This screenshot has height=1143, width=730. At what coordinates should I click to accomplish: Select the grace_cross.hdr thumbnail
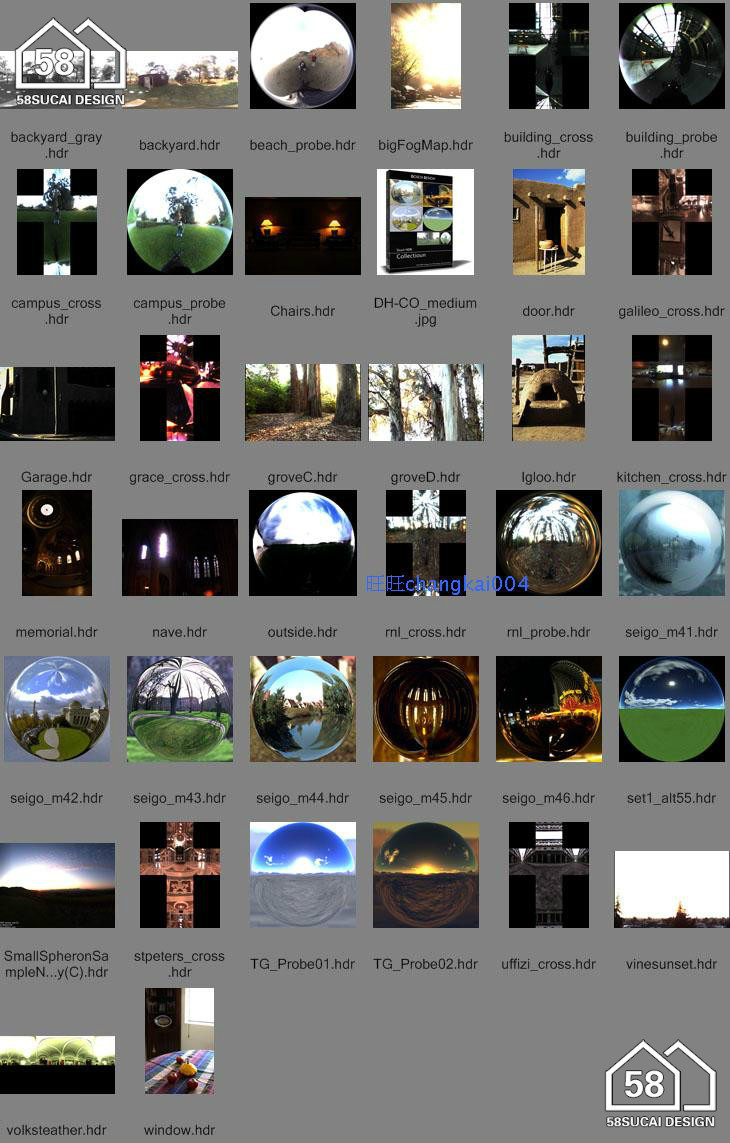[180, 388]
